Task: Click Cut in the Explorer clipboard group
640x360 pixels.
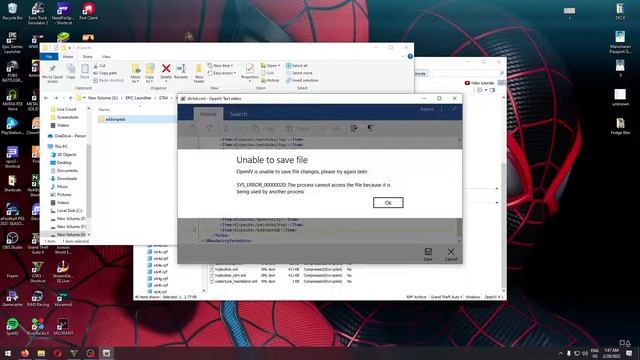Action: tap(100, 66)
